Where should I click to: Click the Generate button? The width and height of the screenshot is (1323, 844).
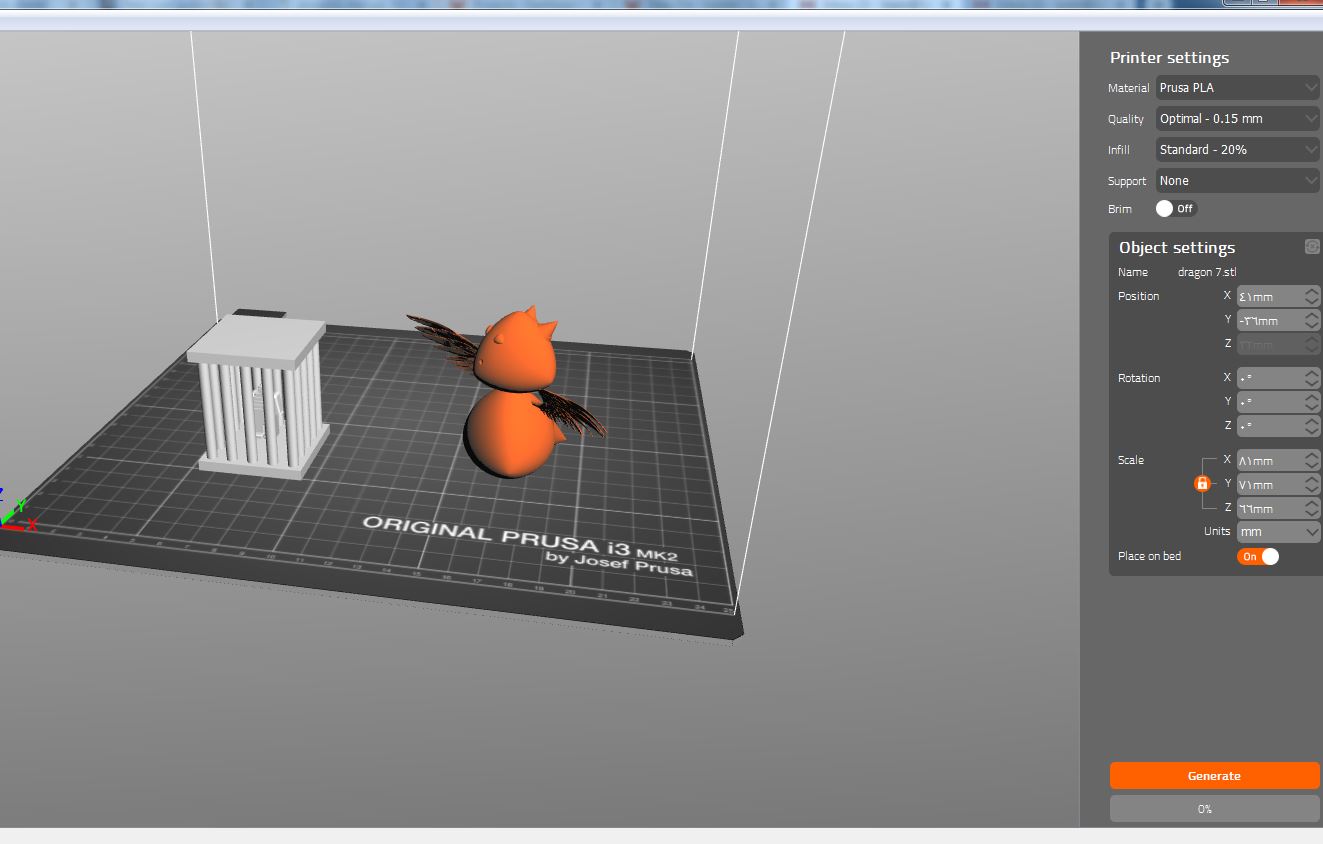[1215, 776]
